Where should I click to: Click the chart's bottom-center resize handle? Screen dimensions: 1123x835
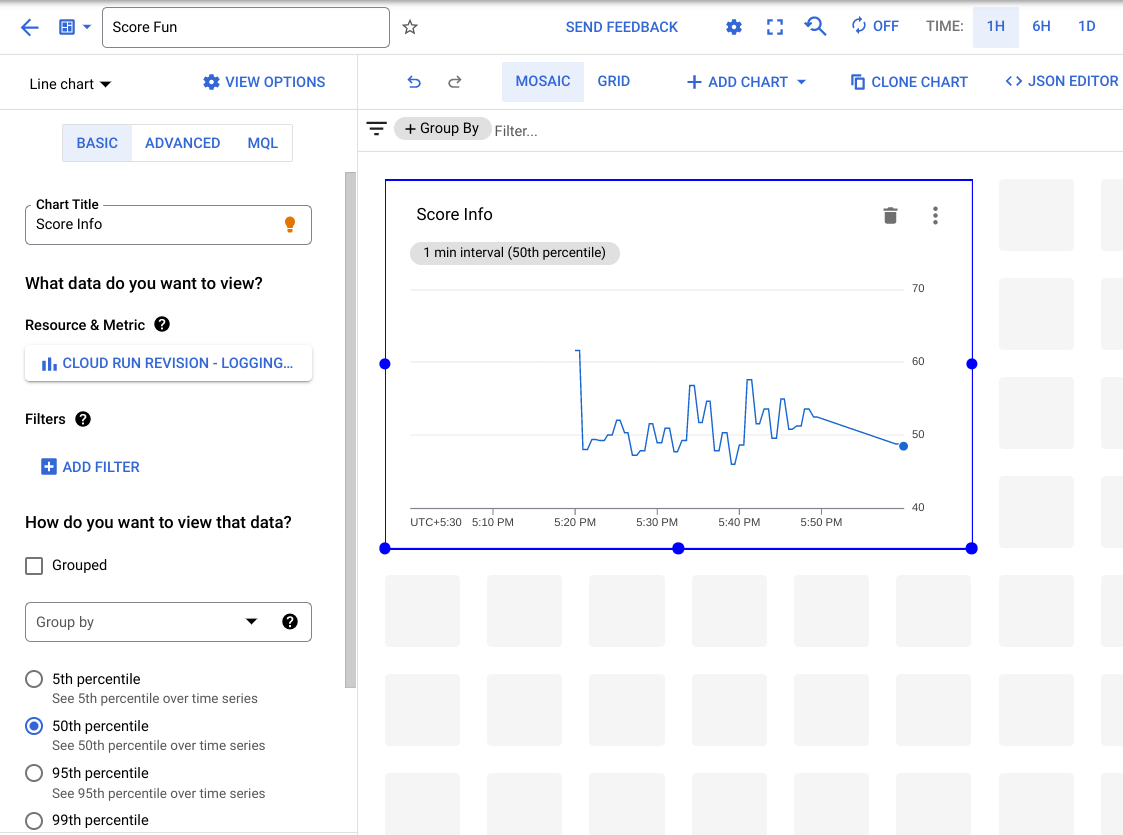tap(678, 549)
